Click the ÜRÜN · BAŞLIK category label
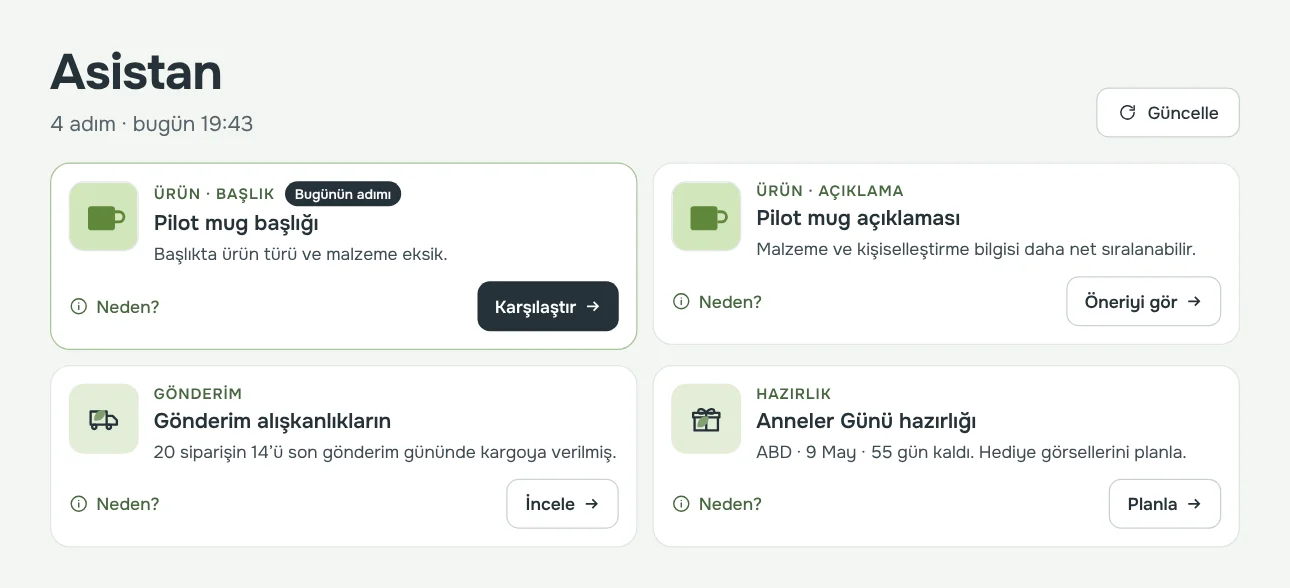The width and height of the screenshot is (1290, 588). point(214,194)
